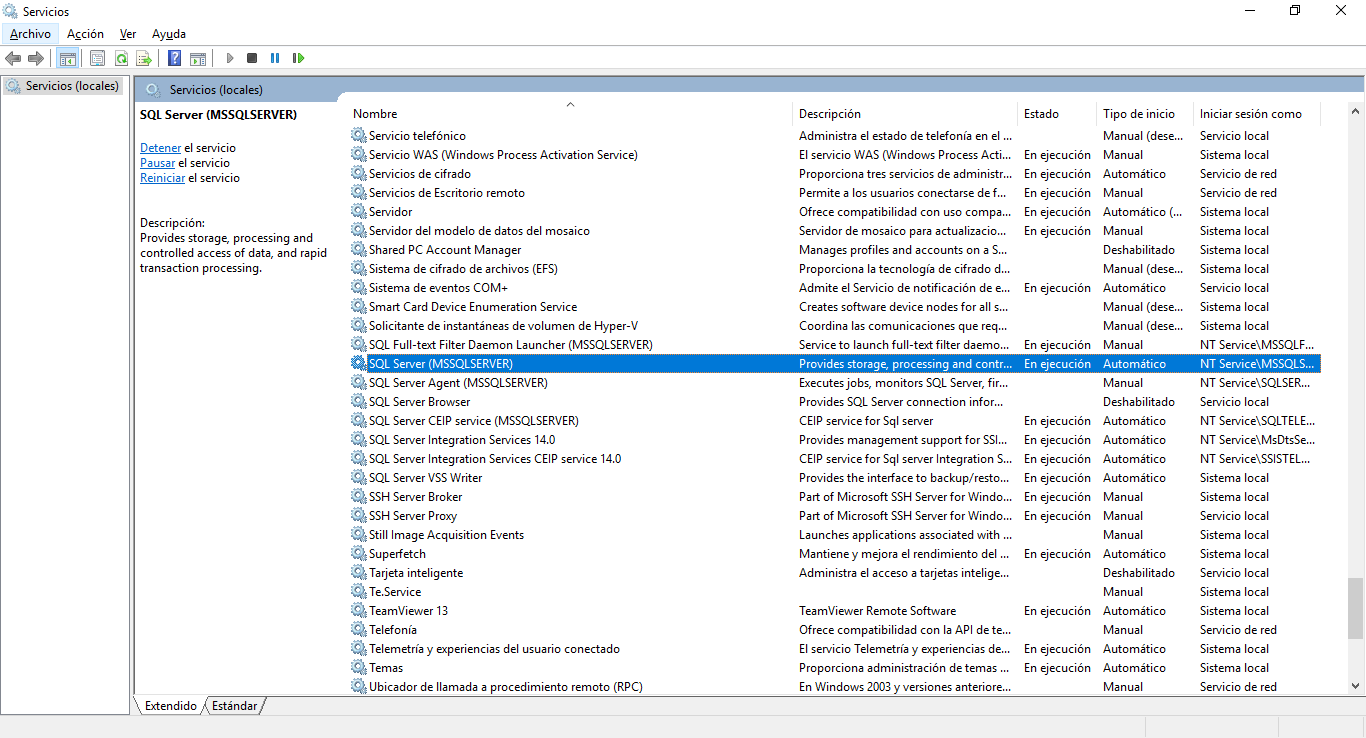Switch to the Estándar tab

pos(235,706)
